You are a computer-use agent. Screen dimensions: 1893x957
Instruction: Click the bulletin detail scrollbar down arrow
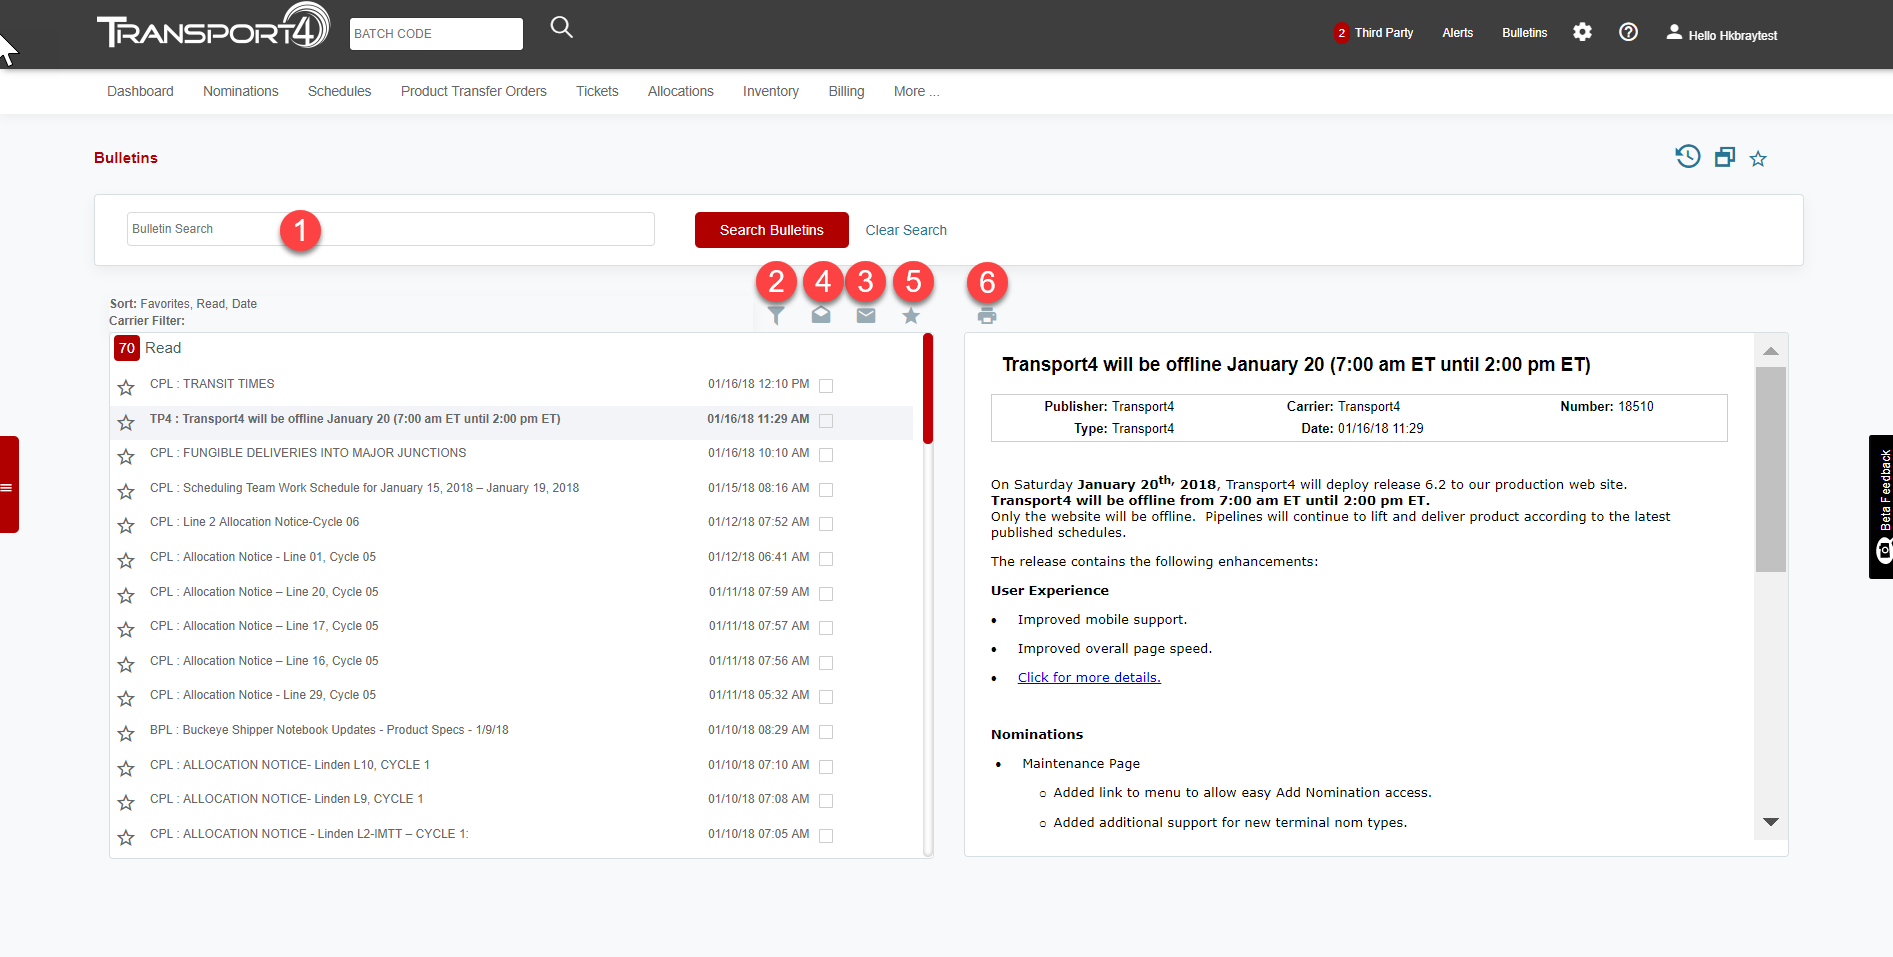(x=1770, y=822)
